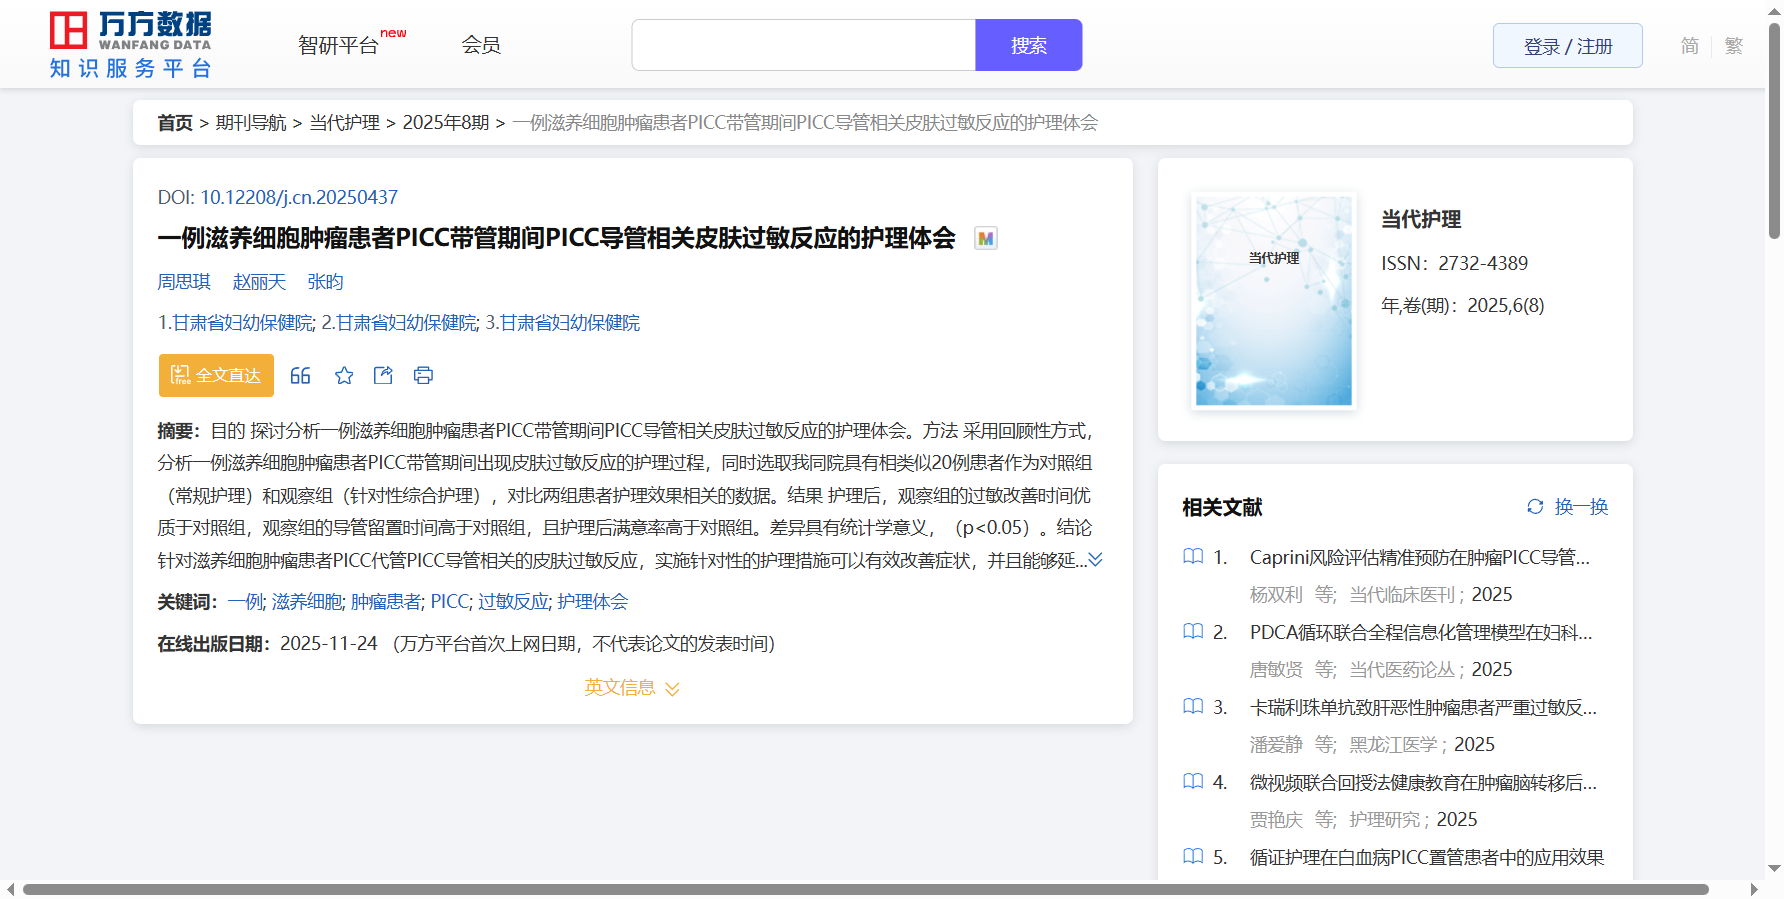Click the star favorite icon
Image resolution: width=1784 pixels, height=899 pixels.
tap(344, 375)
